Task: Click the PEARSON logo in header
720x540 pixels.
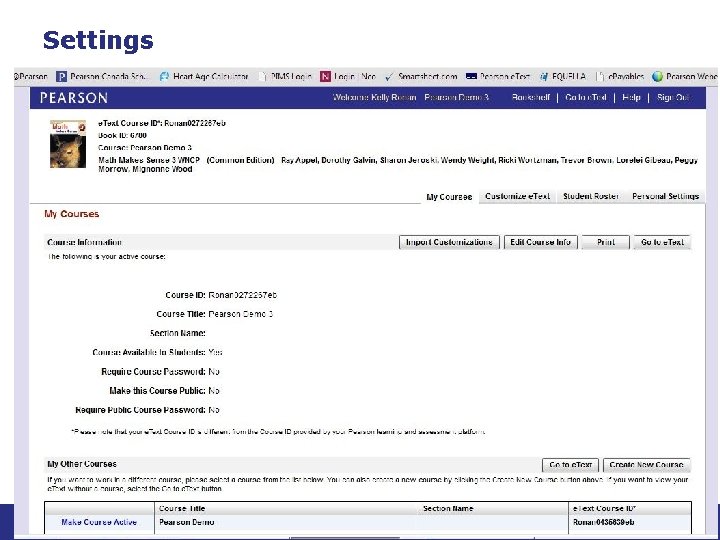Action: pos(73,98)
